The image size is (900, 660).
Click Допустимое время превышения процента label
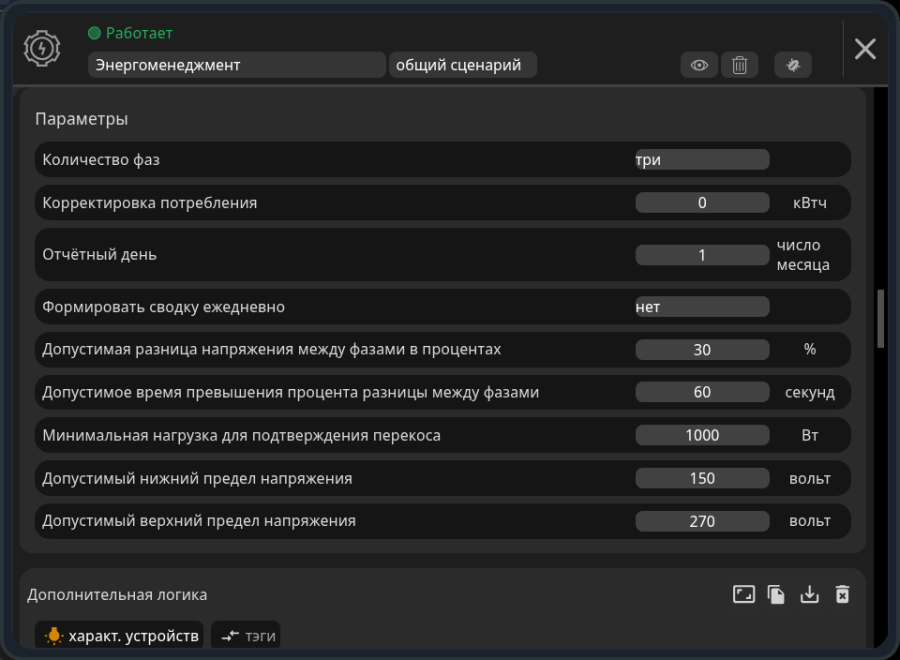tap(290, 392)
